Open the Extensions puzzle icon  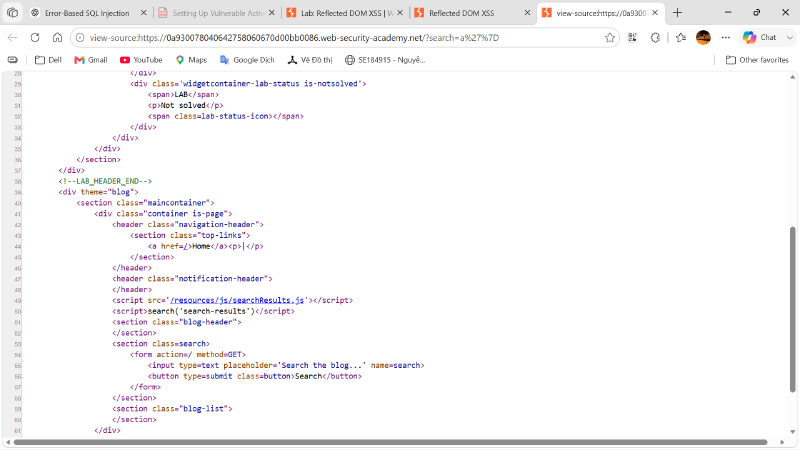coord(655,37)
